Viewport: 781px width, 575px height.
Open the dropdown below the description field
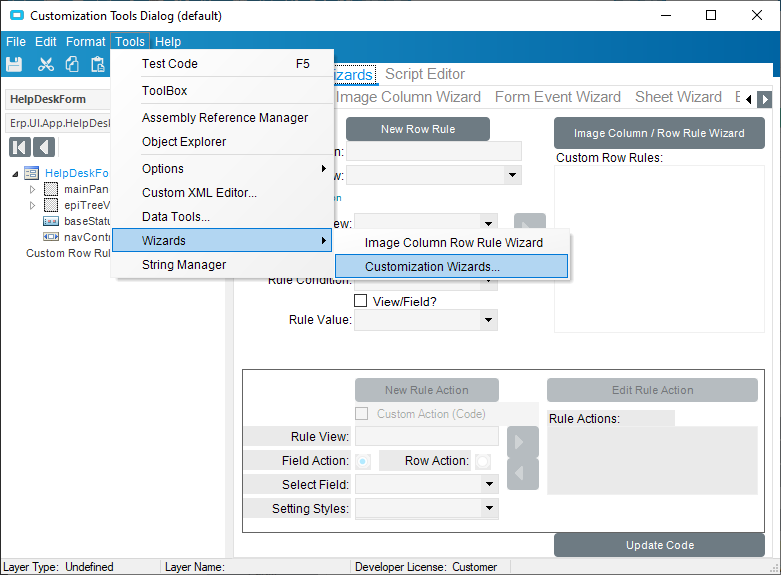pyautogui.click(x=512, y=175)
